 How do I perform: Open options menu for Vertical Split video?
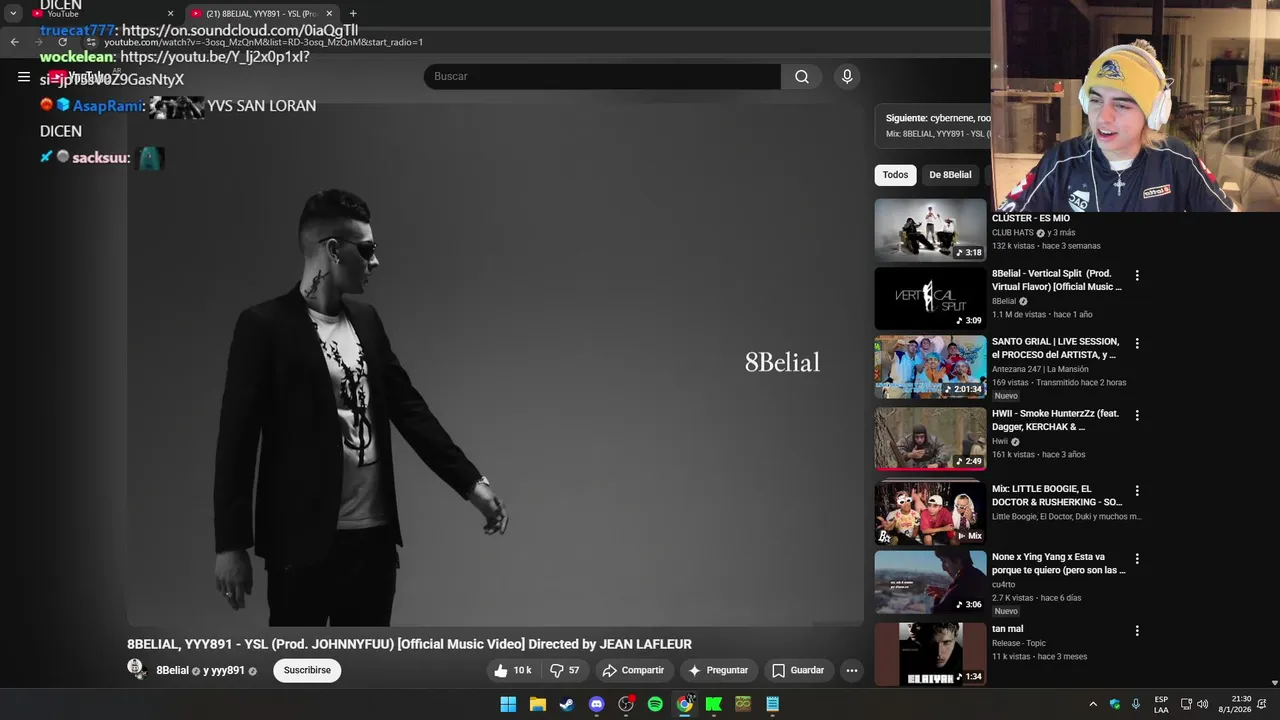(x=1136, y=275)
